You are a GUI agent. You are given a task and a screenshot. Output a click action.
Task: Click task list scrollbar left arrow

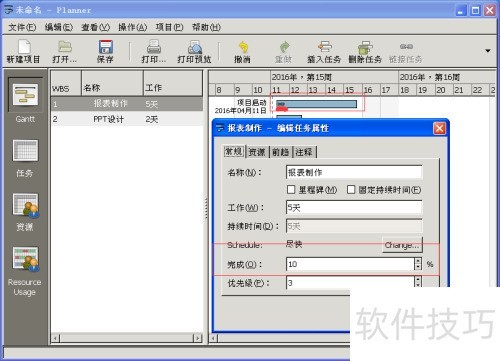point(55,338)
